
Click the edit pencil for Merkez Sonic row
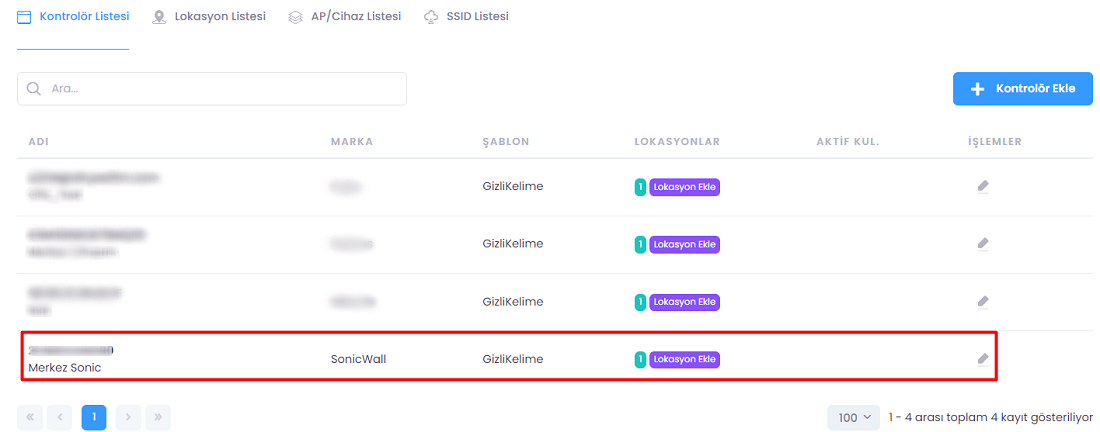pyautogui.click(x=983, y=359)
